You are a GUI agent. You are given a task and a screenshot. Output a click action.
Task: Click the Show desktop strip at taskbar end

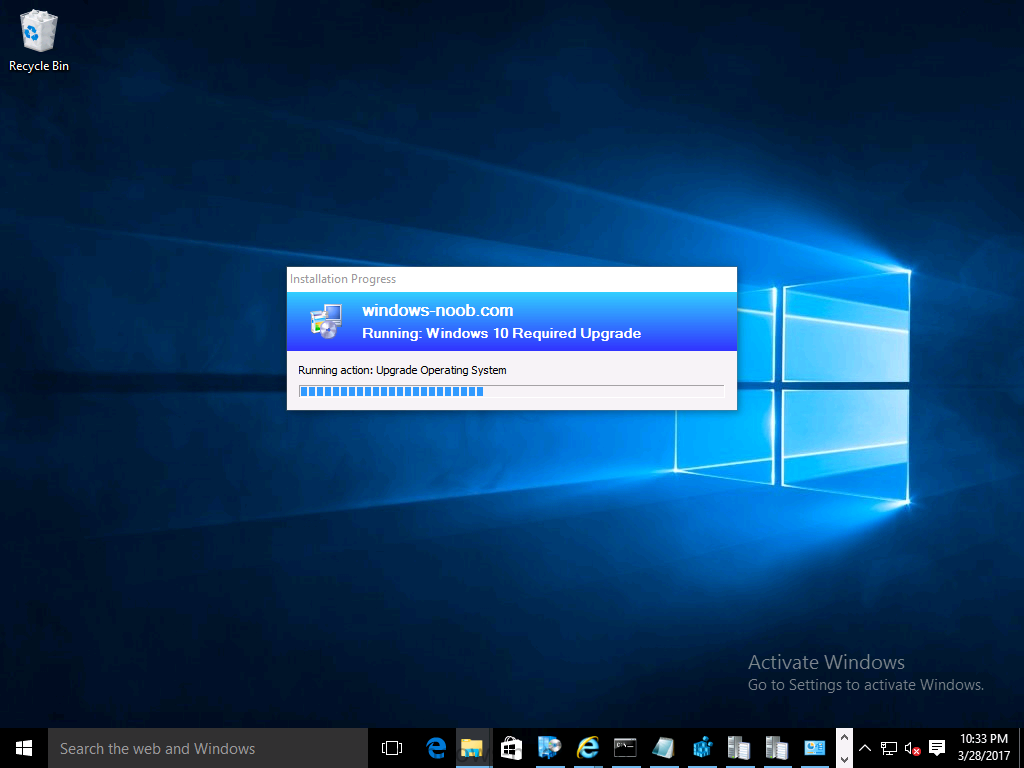tap(1021, 748)
